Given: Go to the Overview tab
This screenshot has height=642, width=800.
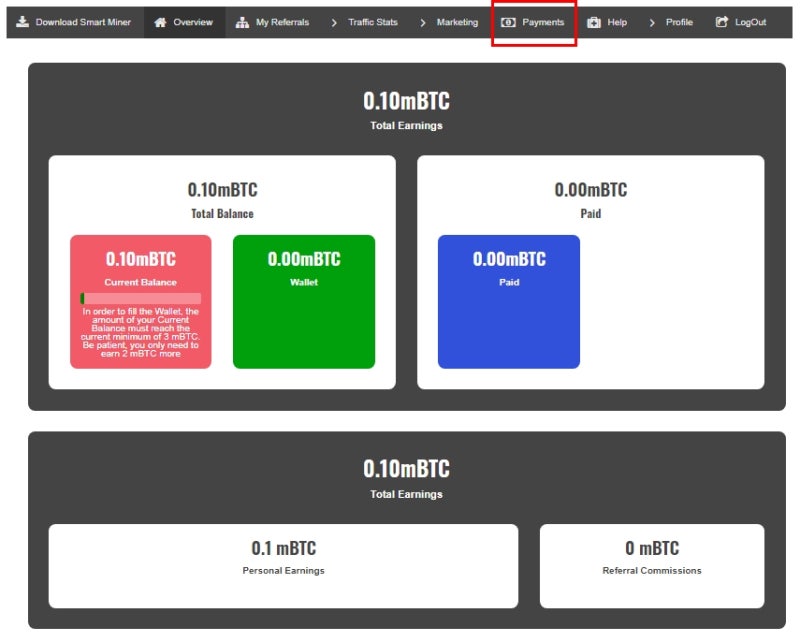Looking at the screenshot, I should coord(184,22).
